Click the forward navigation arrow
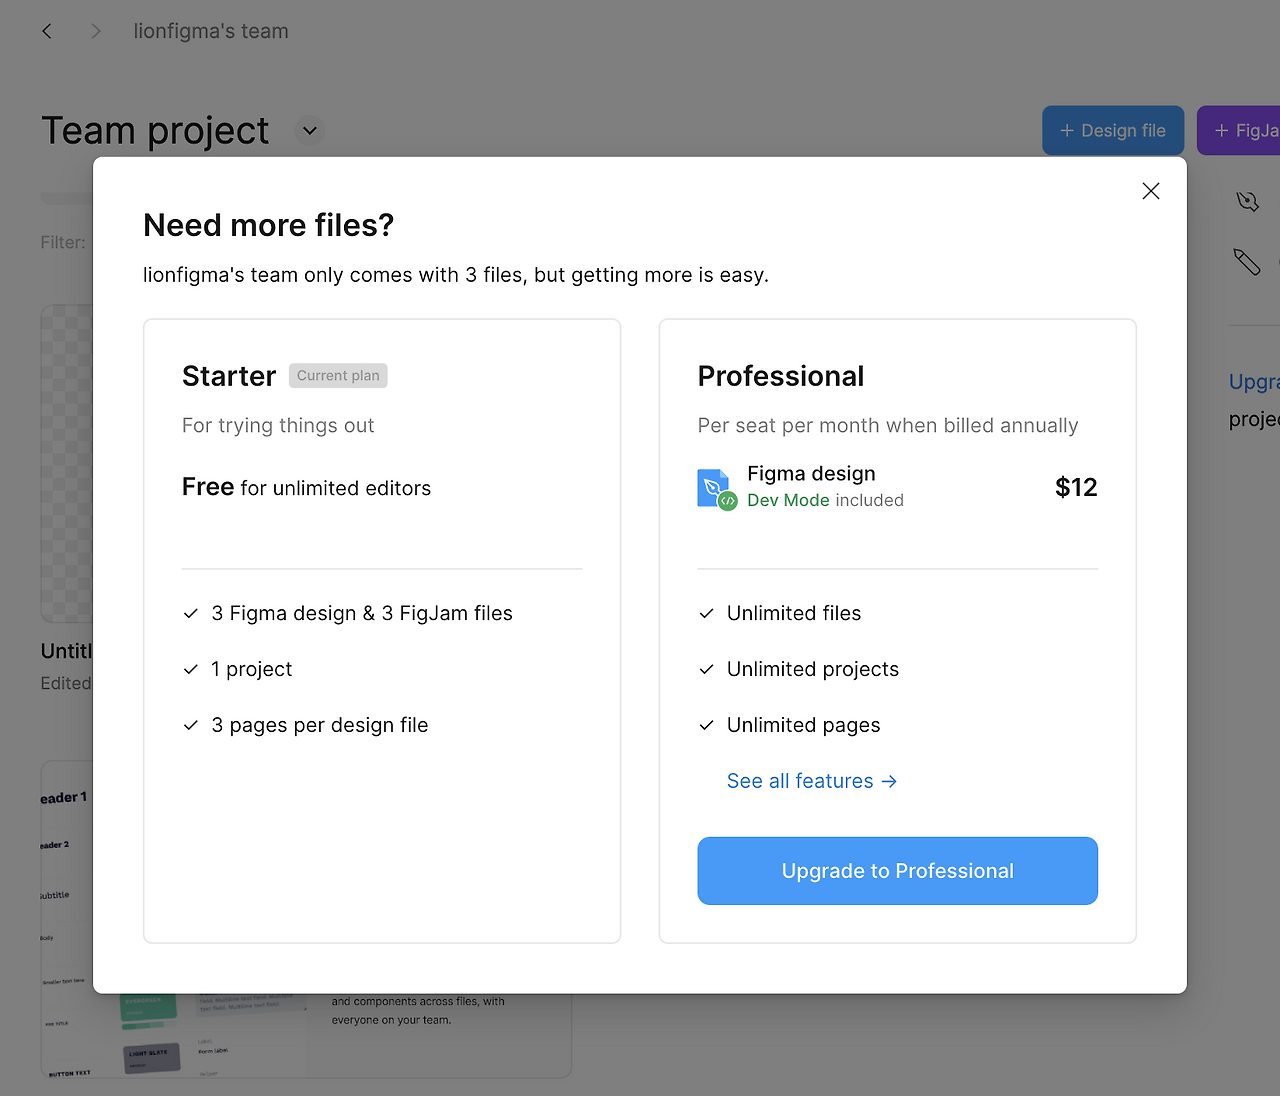 click(x=96, y=31)
